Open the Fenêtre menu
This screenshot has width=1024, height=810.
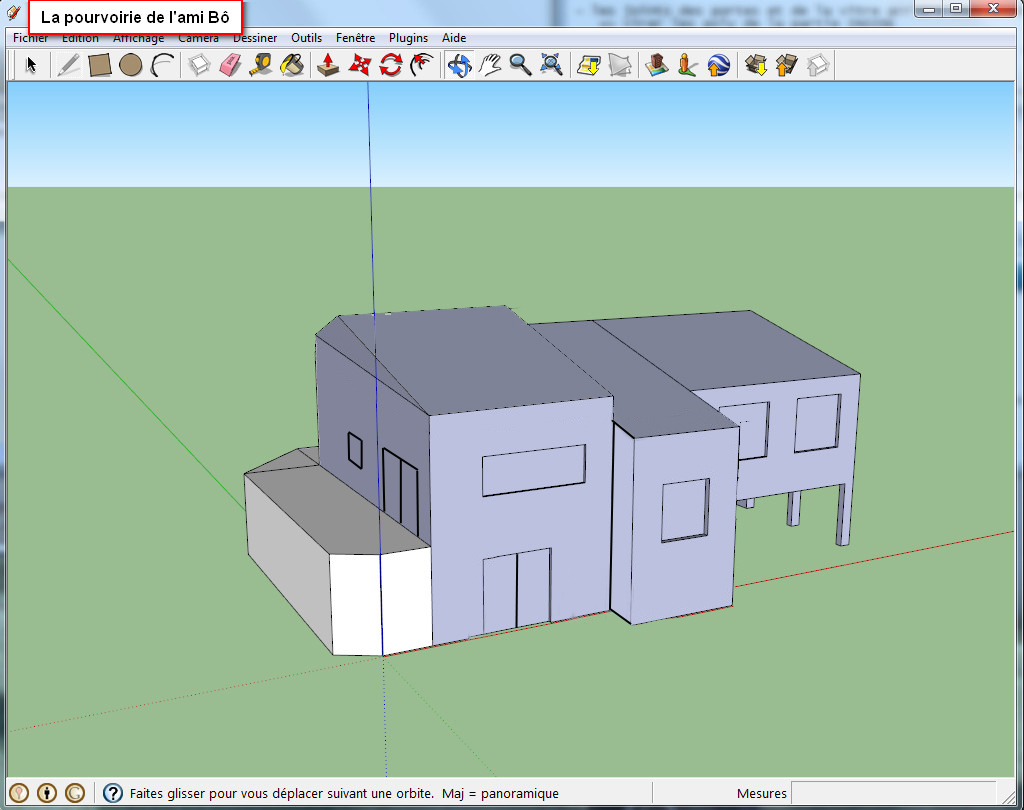tap(355, 38)
